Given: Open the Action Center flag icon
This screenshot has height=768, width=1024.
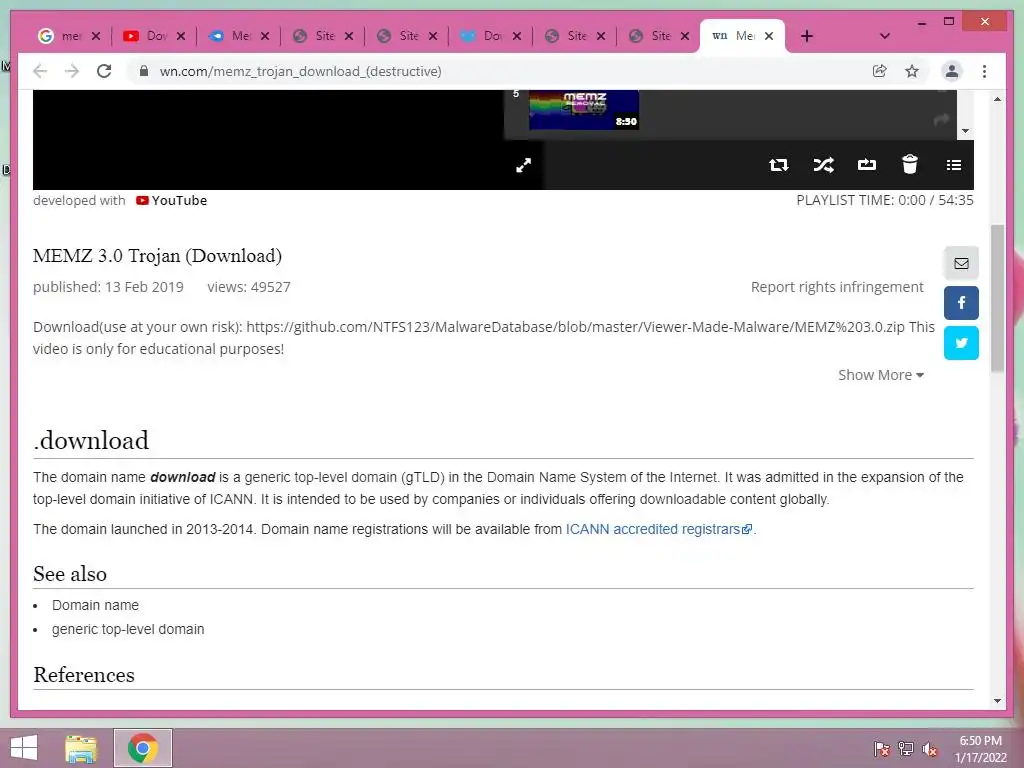Looking at the screenshot, I should click(x=881, y=749).
